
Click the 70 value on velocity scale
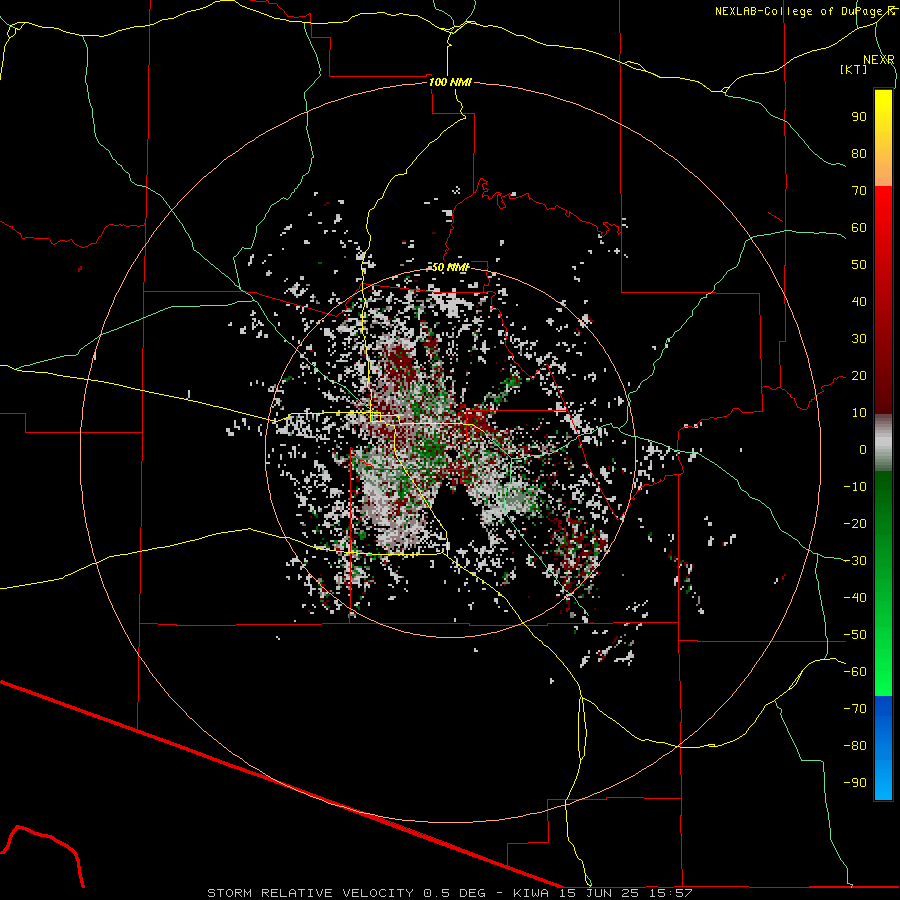pos(859,191)
